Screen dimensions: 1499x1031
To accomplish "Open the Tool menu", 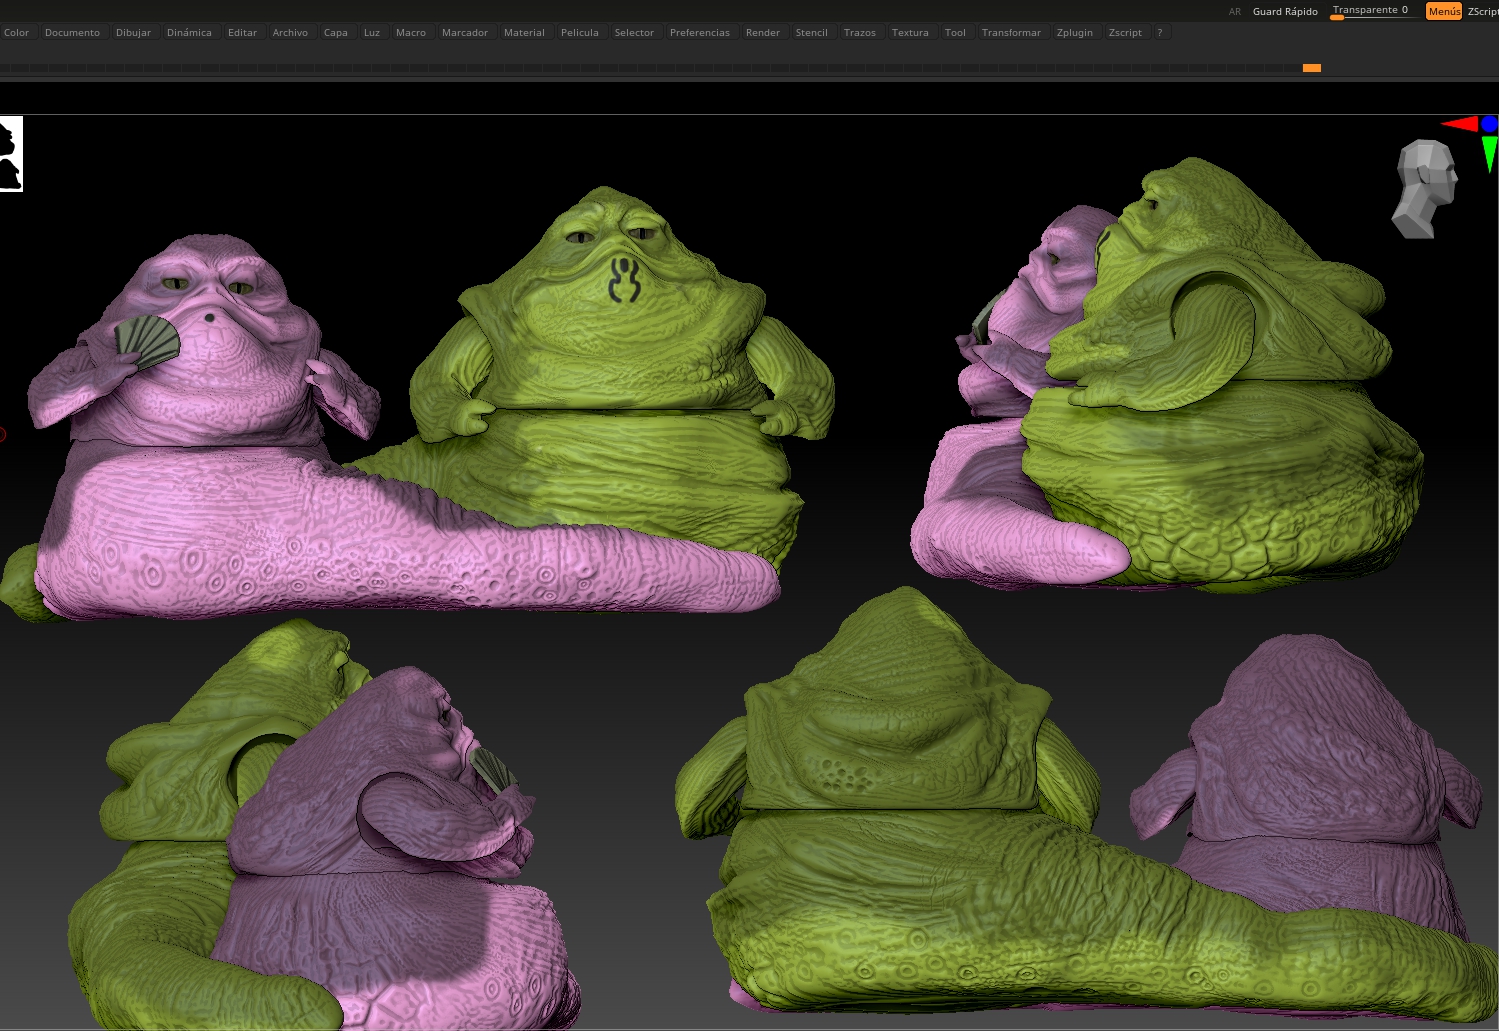I will (955, 32).
